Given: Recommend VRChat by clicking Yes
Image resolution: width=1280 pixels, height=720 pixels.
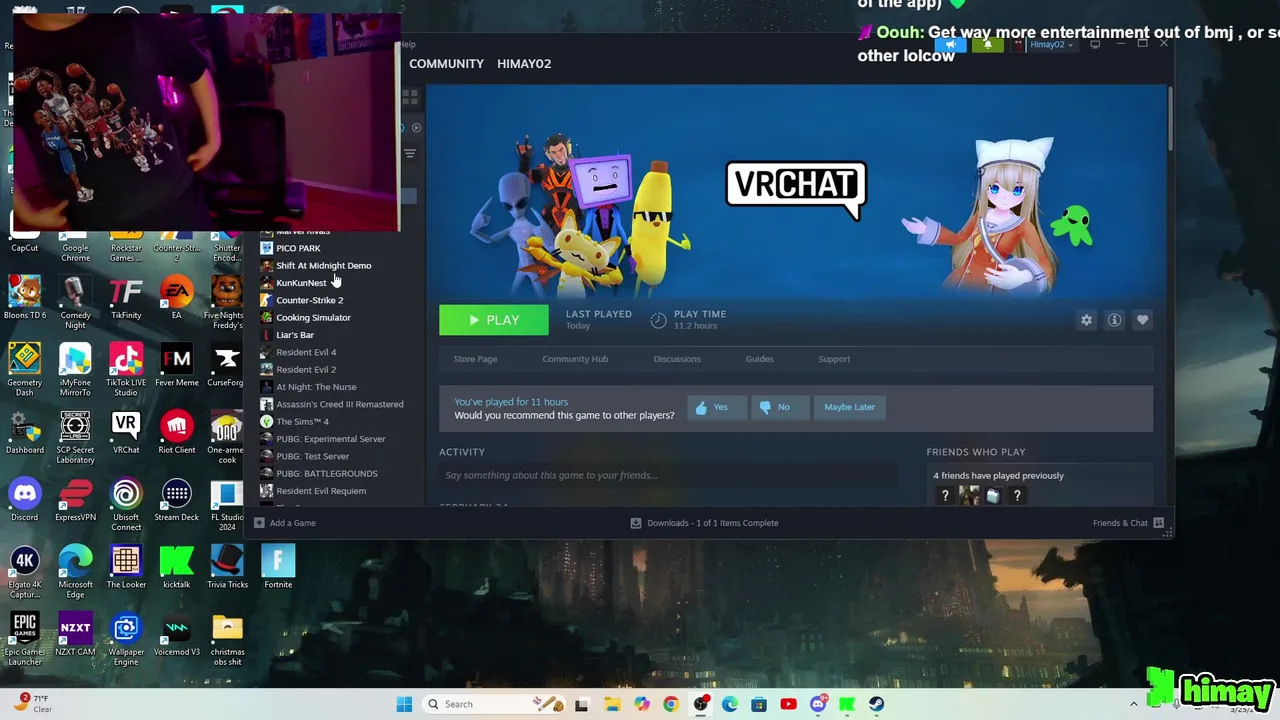Looking at the screenshot, I should click(717, 407).
